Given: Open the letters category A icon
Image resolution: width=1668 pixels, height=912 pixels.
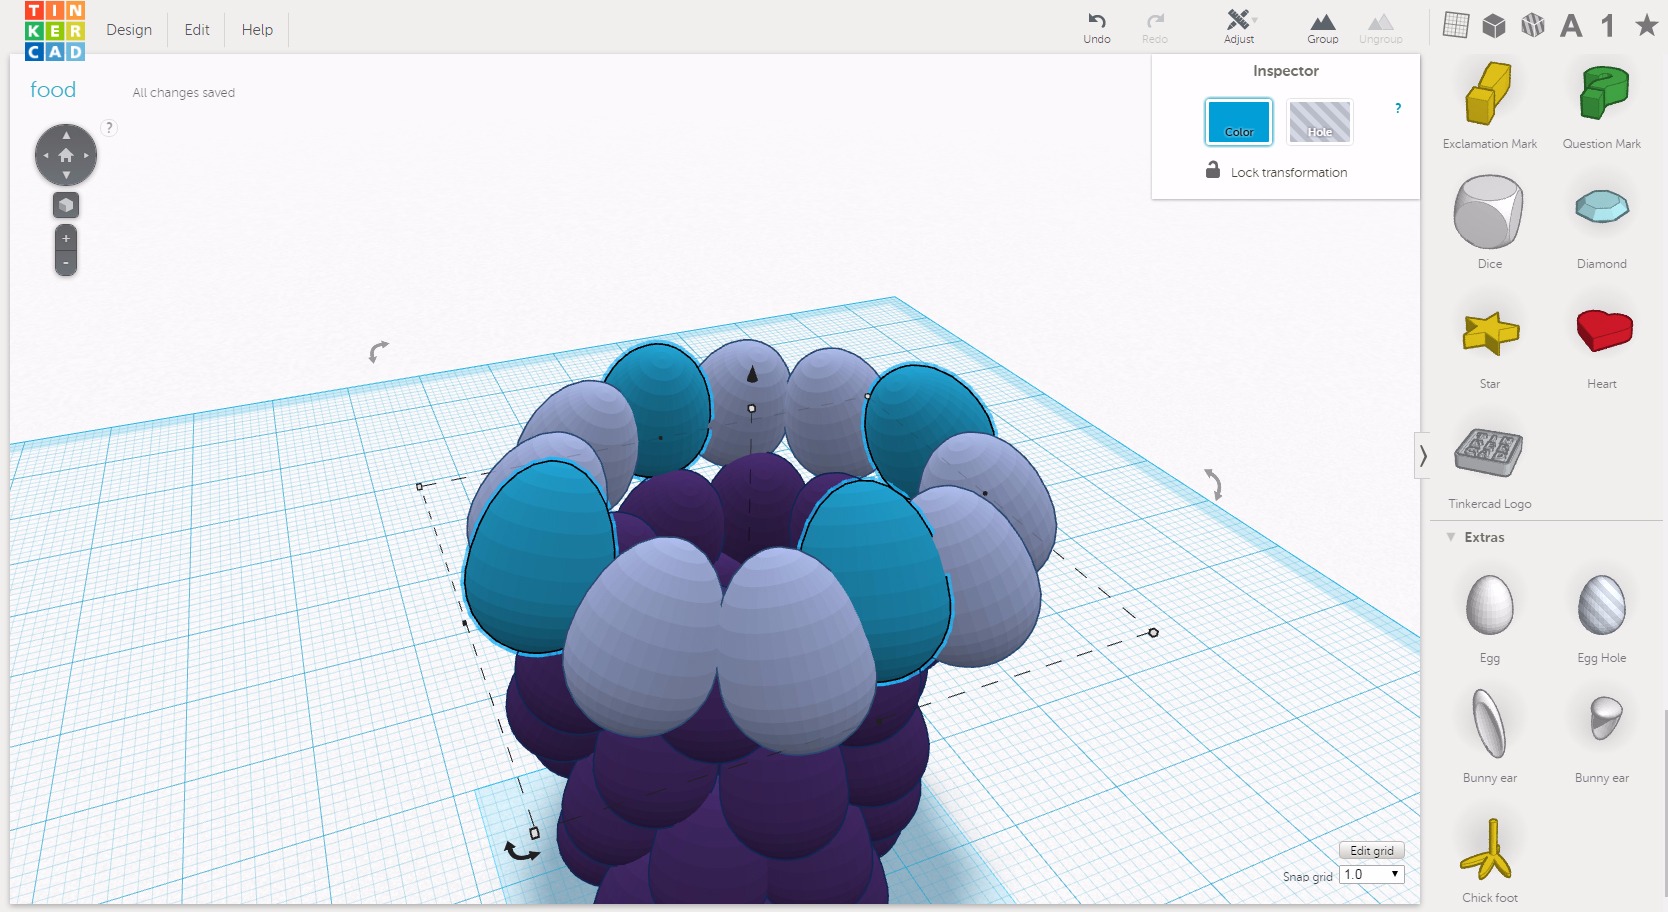Looking at the screenshot, I should pos(1571,25).
